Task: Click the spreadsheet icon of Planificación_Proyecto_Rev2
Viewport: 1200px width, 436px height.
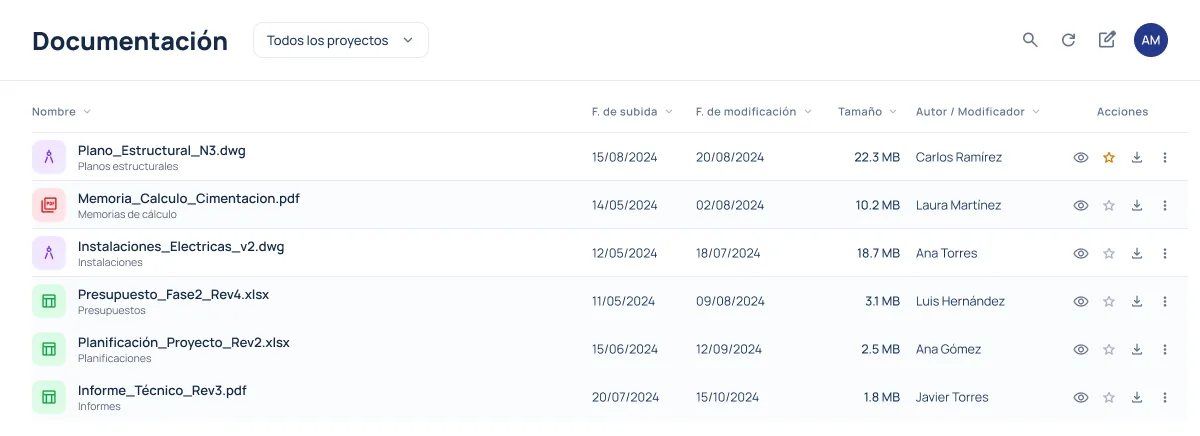Action: click(x=49, y=349)
